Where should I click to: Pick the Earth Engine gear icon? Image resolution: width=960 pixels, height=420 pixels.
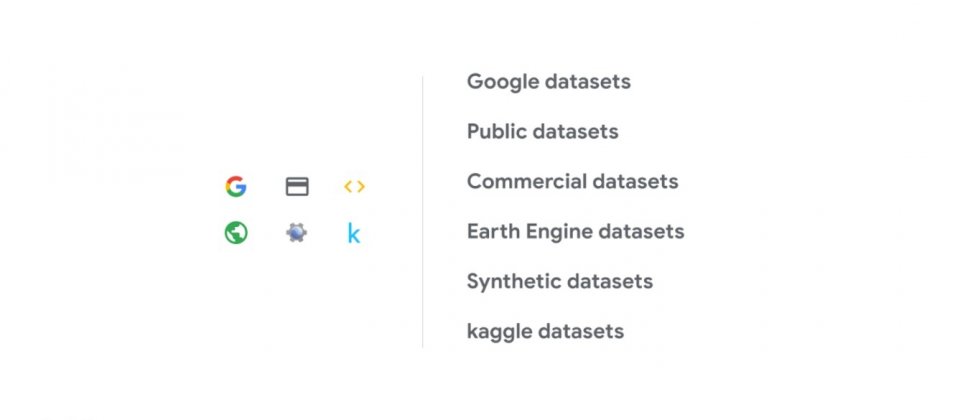296,233
